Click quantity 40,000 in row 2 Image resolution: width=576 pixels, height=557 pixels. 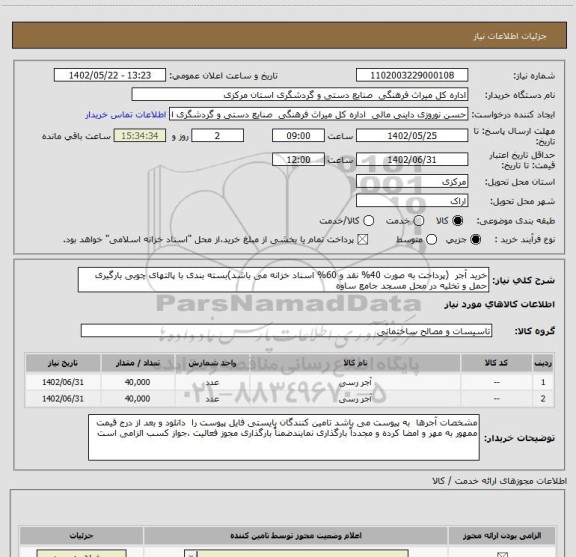tap(137, 399)
